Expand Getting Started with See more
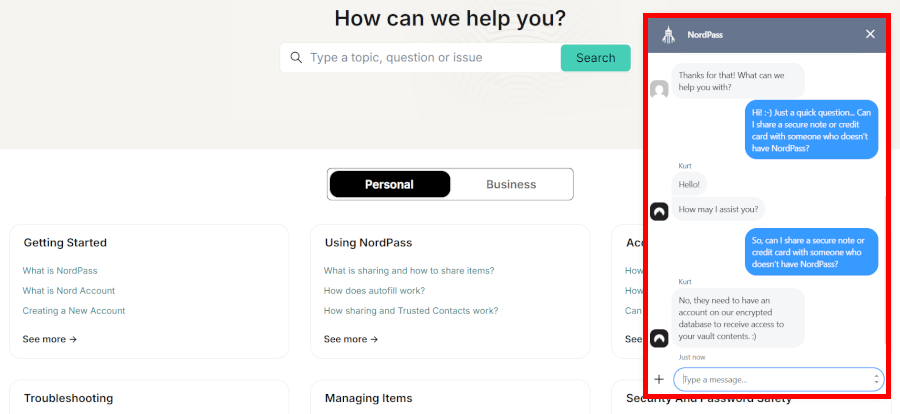This screenshot has height=414, width=900. 50,339
